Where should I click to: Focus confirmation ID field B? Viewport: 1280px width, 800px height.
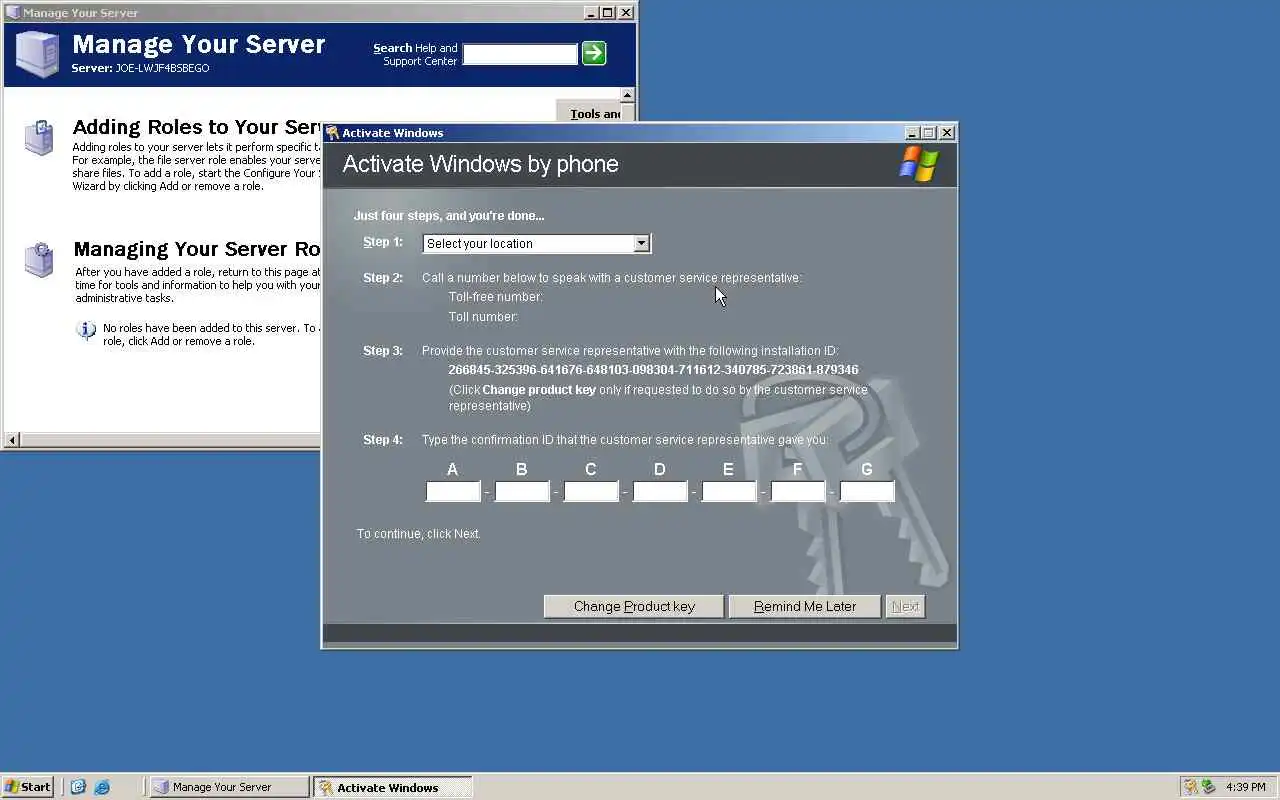[522, 491]
